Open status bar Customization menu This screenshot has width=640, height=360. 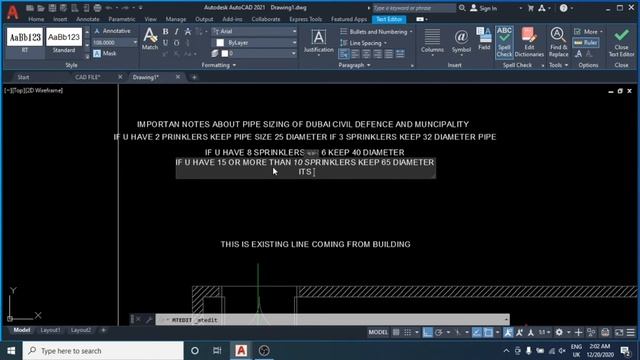tap(631, 333)
